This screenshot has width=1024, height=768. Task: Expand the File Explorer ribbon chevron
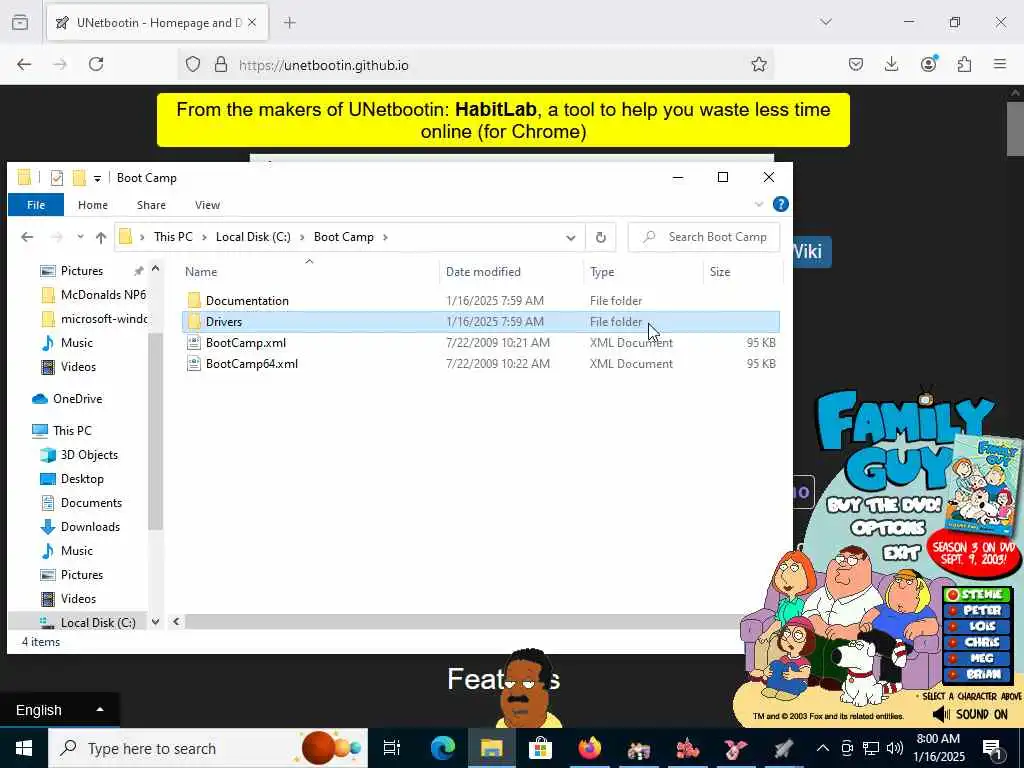point(759,204)
